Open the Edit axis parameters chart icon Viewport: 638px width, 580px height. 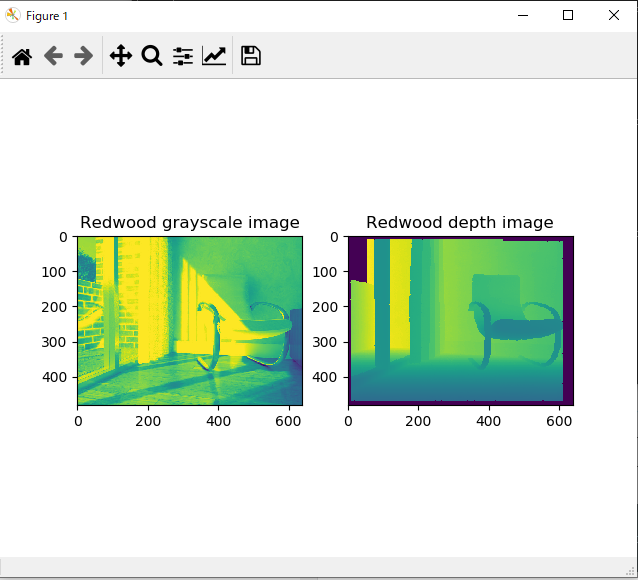(x=214, y=56)
